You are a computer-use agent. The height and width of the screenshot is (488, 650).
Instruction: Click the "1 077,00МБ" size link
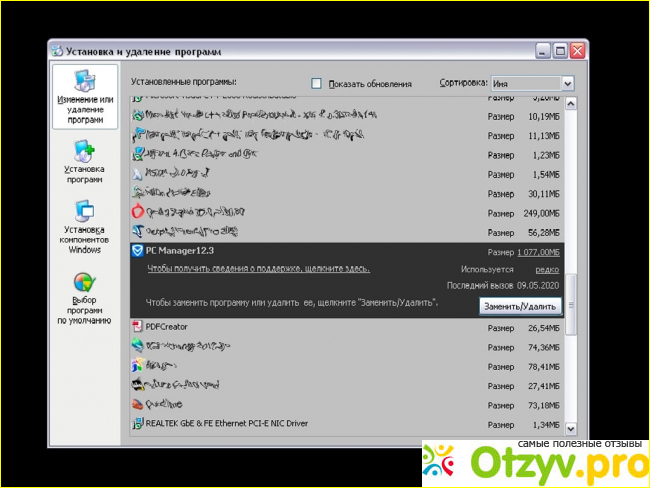pos(539,251)
